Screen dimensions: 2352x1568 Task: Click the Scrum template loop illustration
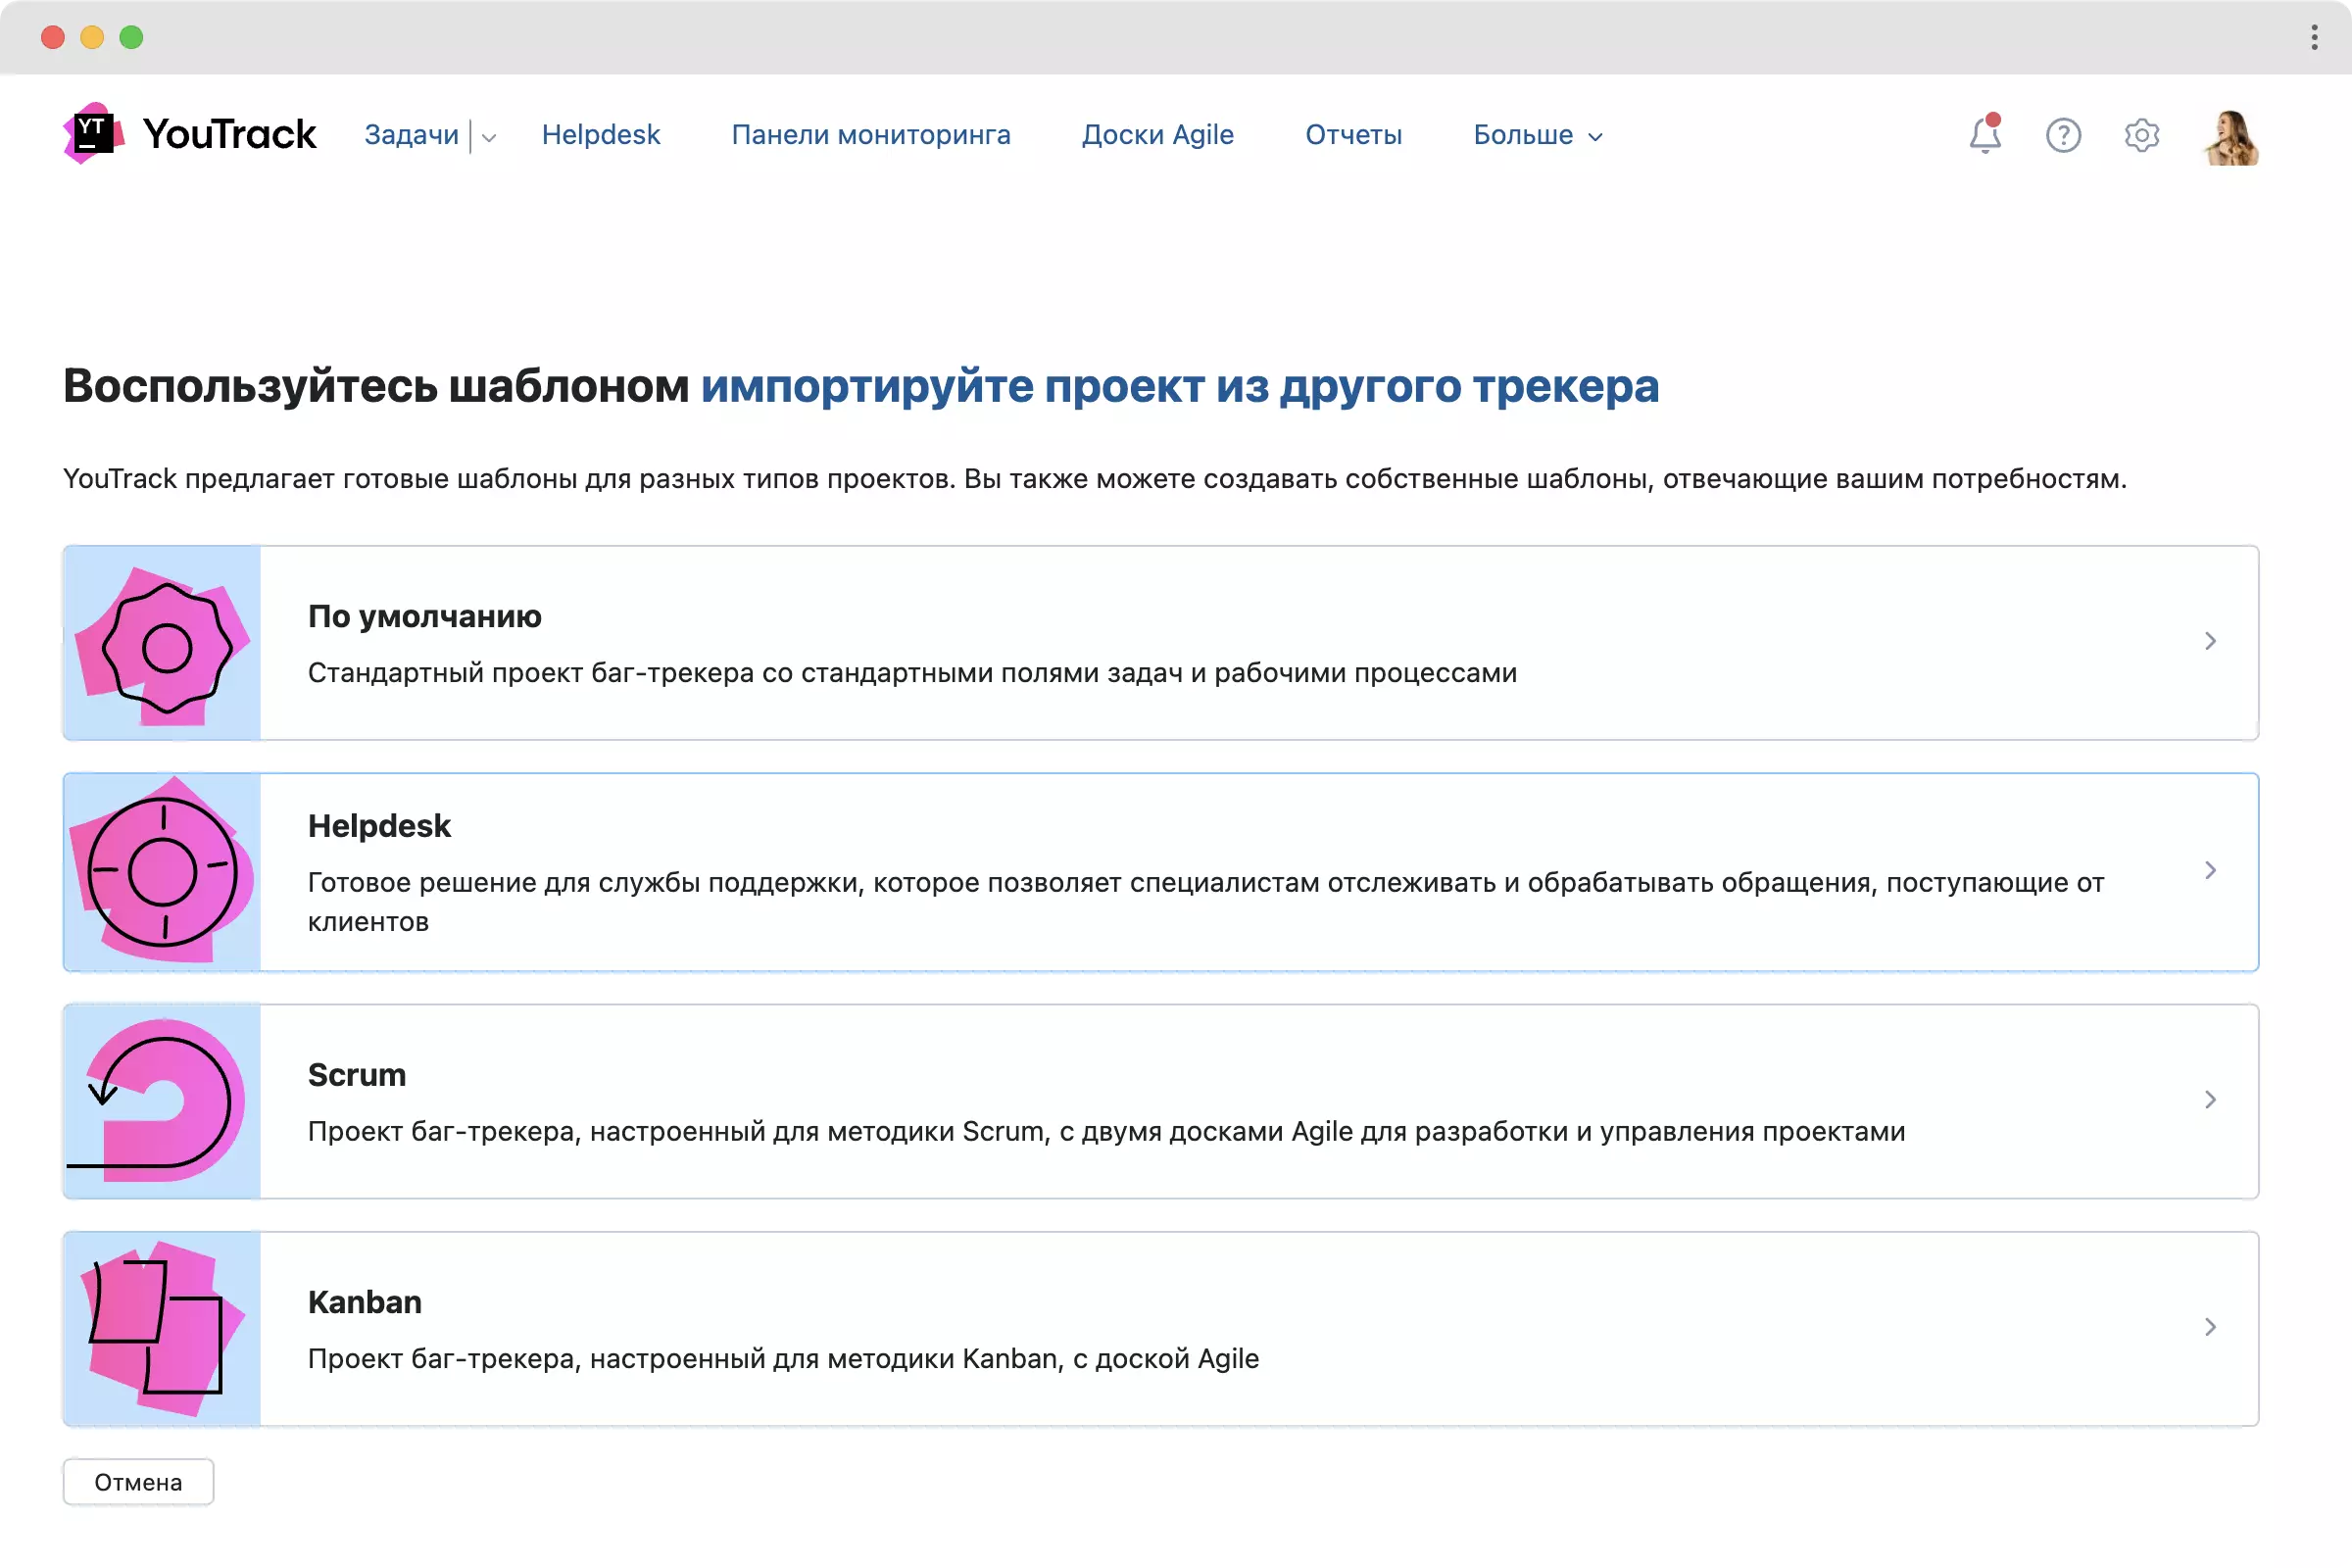(163, 1101)
